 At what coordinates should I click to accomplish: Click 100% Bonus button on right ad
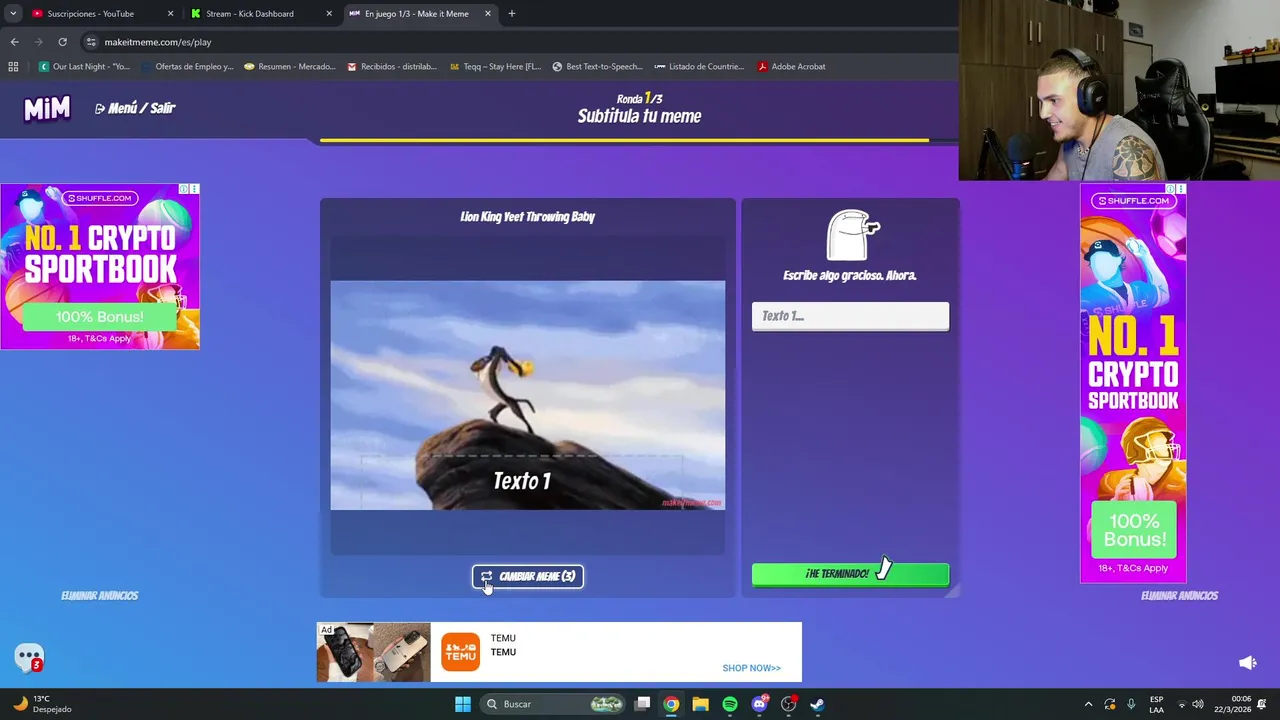coord(1134,530)
